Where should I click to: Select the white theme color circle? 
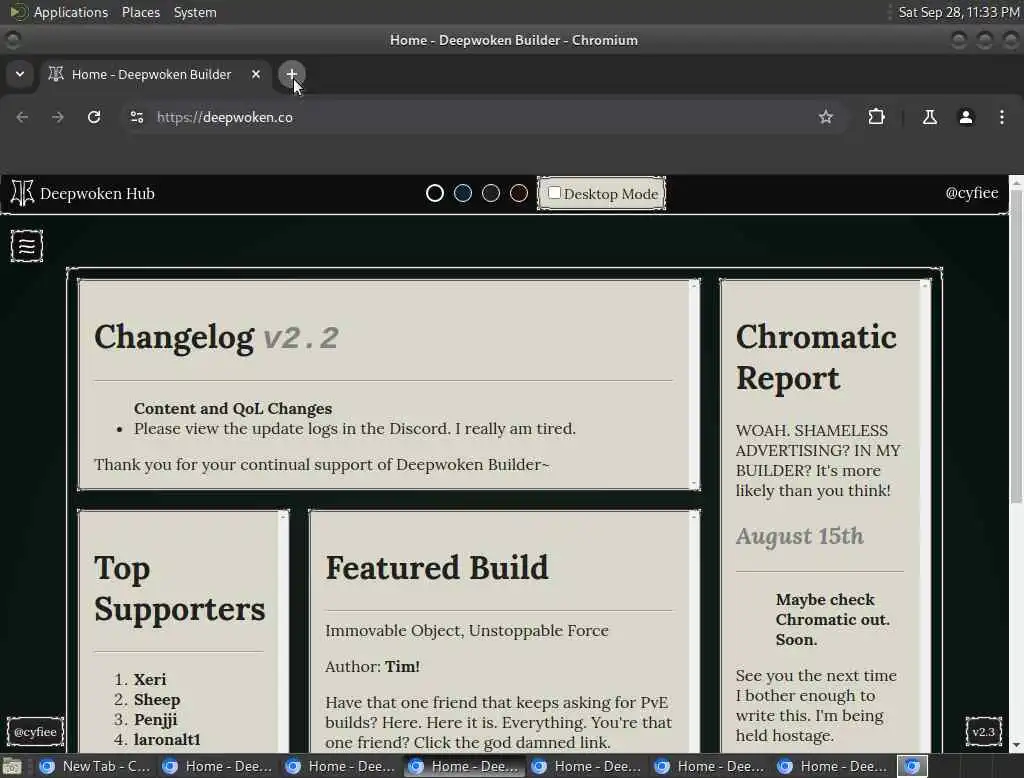tap(435, 193)
